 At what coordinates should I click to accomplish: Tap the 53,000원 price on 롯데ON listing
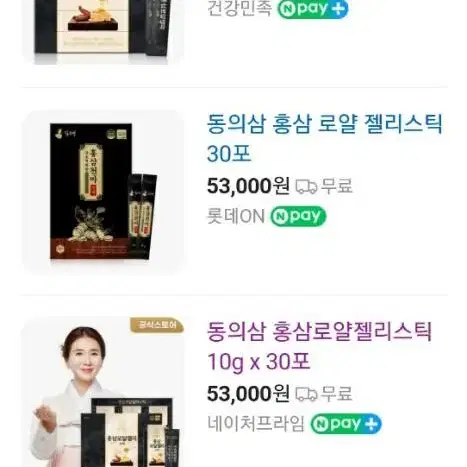pyautogui.click(x=248, y=186)
